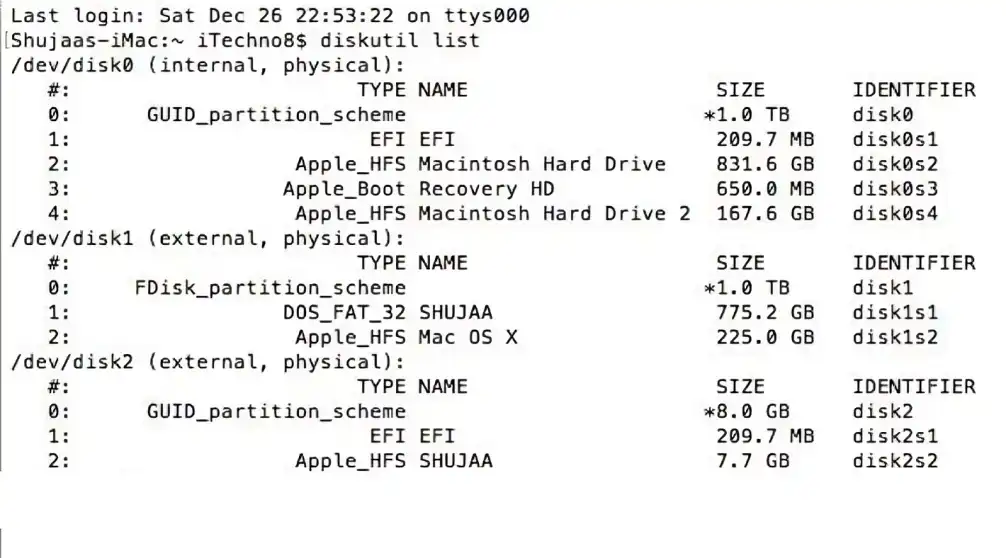Screen dimensions: 1006x558
Task: Click the Recovery HD partition name
Action: pyautogui.click(x=486, y=189)
